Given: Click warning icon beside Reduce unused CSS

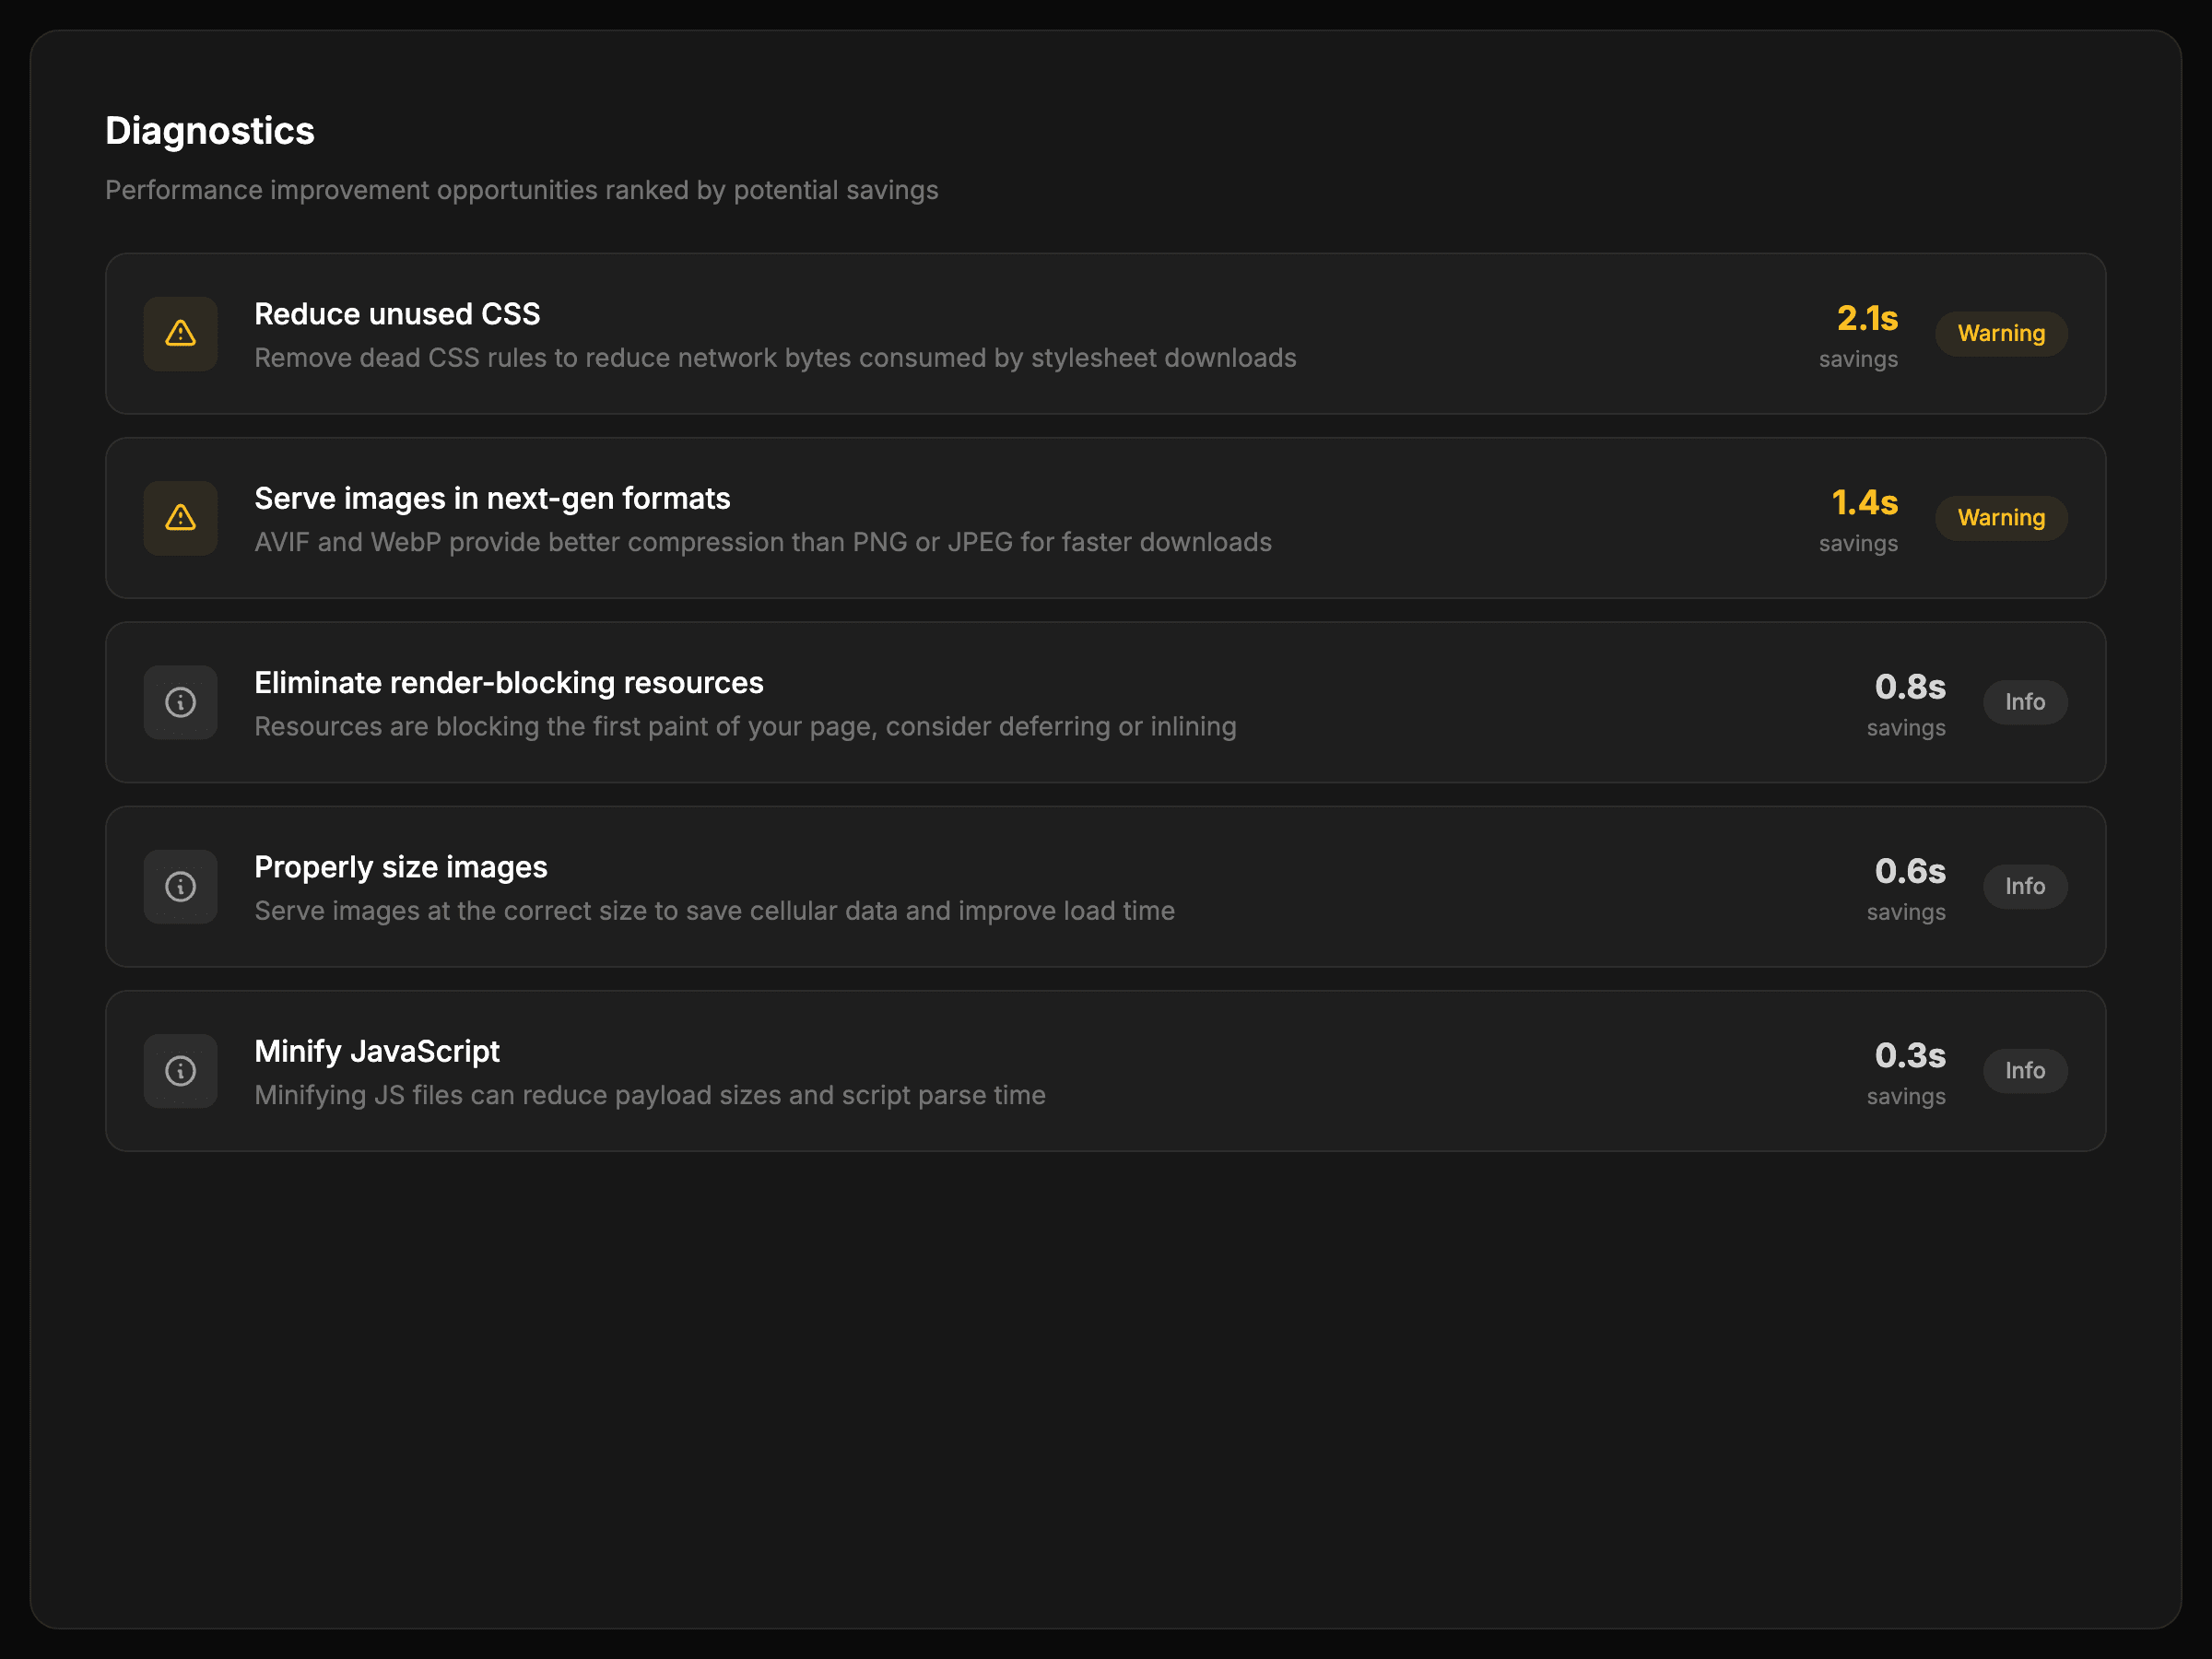Looking at the screenshot, I should click(x=180, y=333).
